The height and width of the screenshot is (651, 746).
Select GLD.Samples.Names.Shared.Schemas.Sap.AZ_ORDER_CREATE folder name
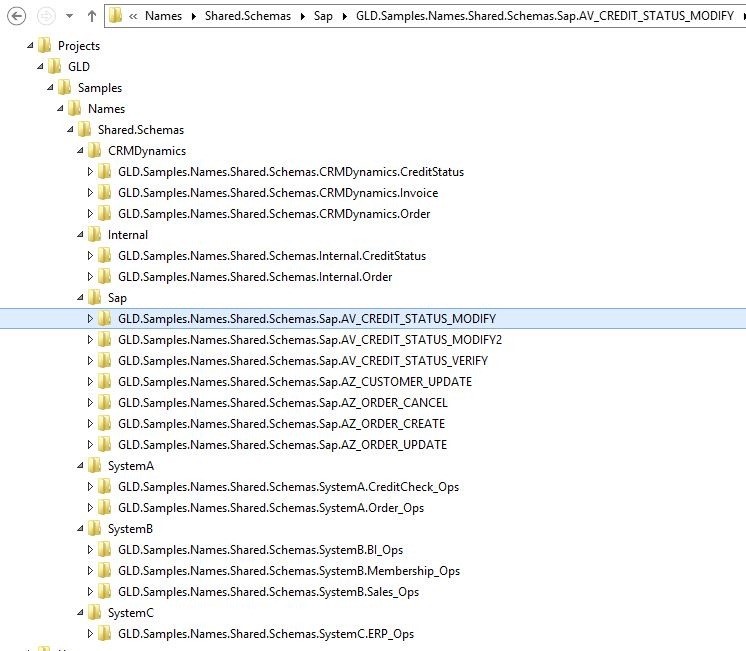point(281,424)
